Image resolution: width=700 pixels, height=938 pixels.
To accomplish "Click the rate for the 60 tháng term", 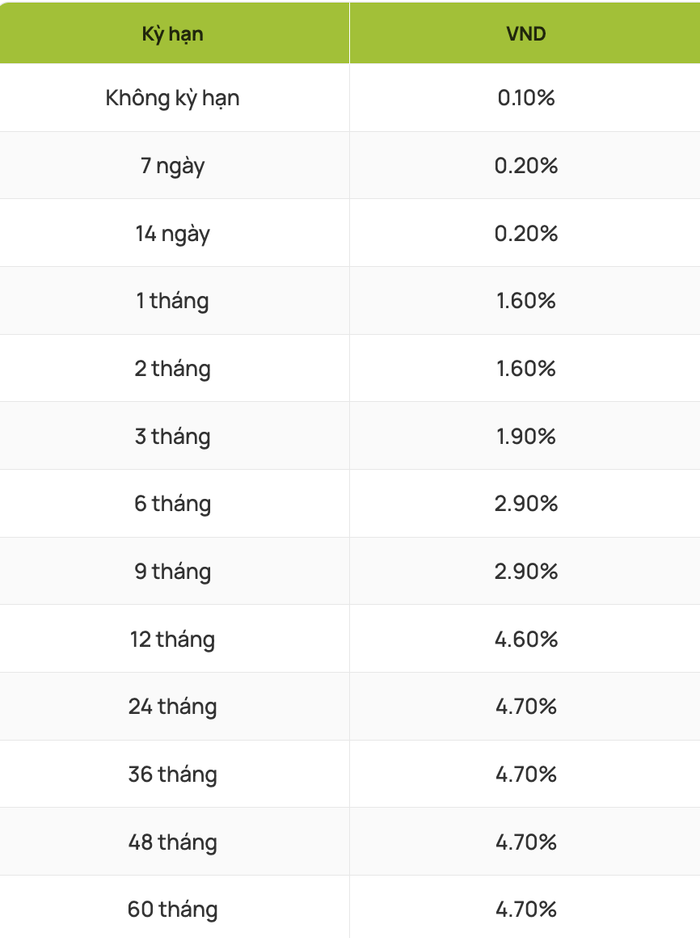I will point(526,910).
